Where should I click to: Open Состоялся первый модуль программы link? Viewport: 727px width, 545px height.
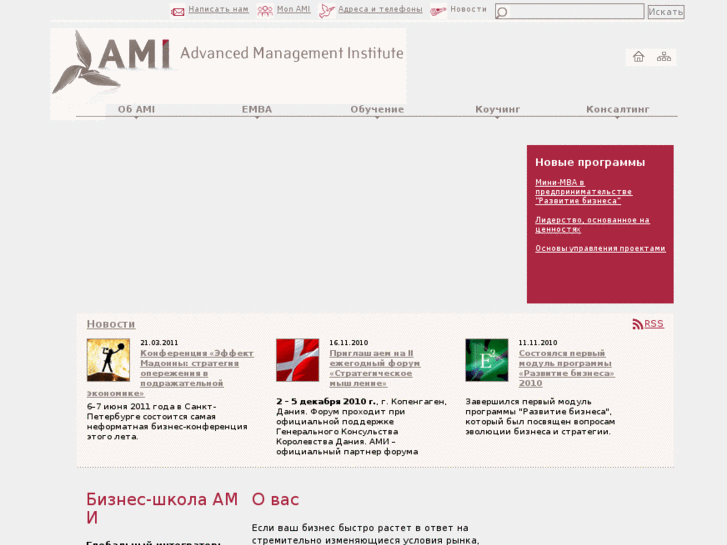coord(567,368)
